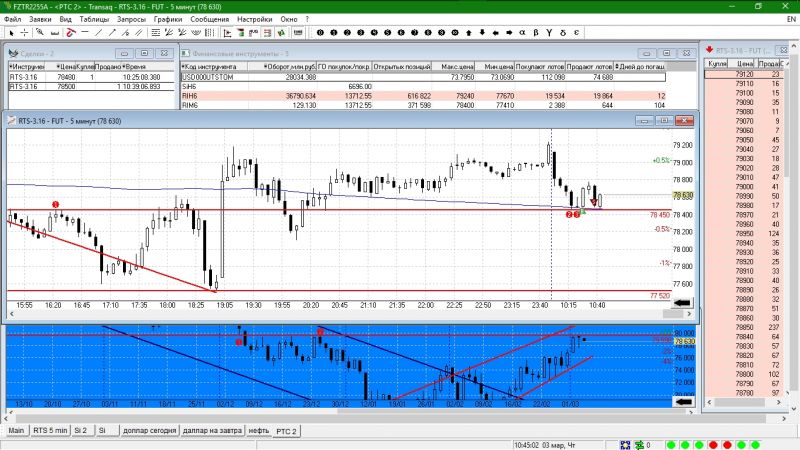Close the RTS-3.16 5-minute chart window
This screenshot has height=450, width=800.
[684, 120]
